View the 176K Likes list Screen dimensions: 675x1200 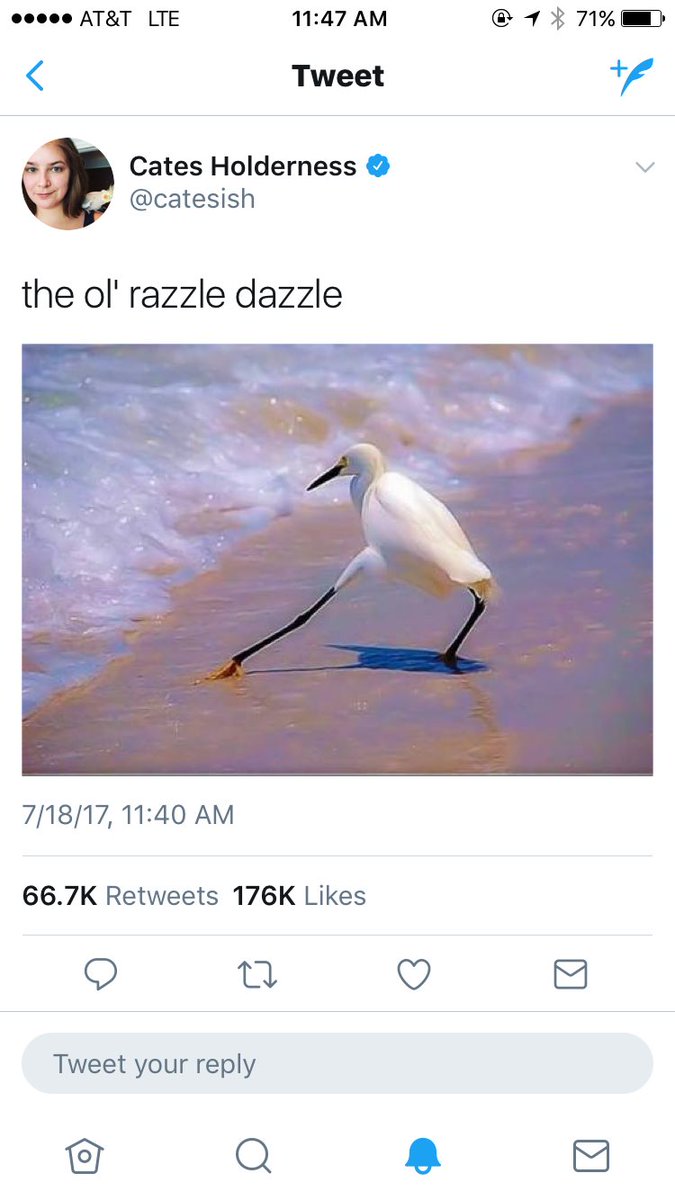point(300,896)
